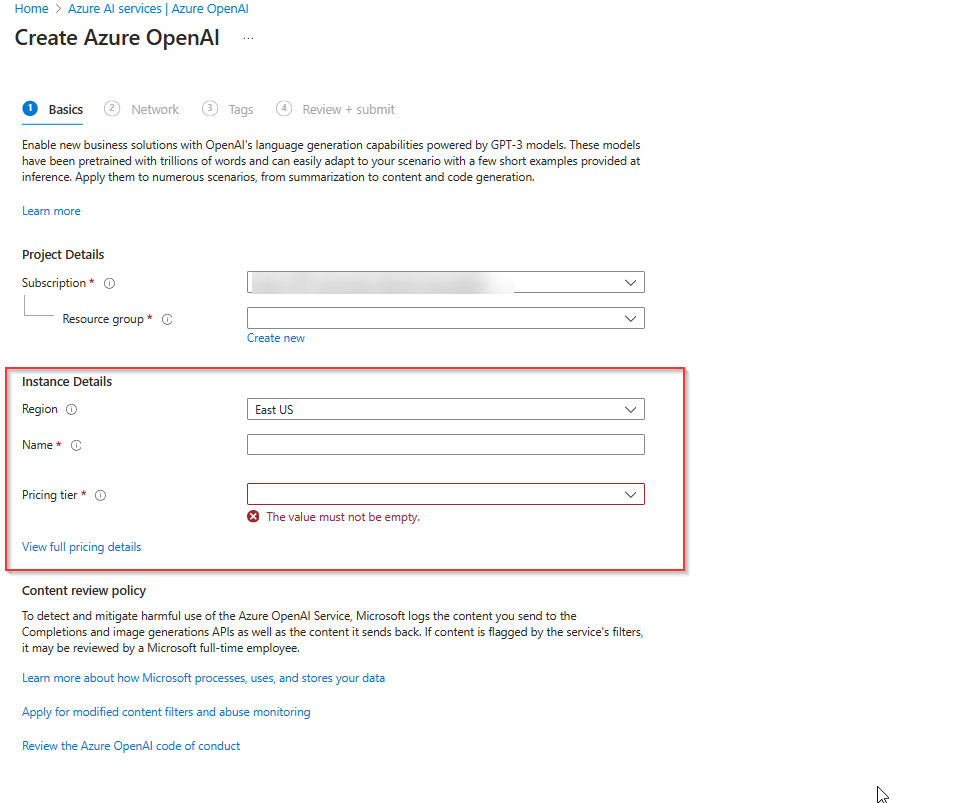This screenshot has width=954, height=803.
Task: Select the step 2 circle for Network
Action: pyautogui.click(x=111, y=108)
